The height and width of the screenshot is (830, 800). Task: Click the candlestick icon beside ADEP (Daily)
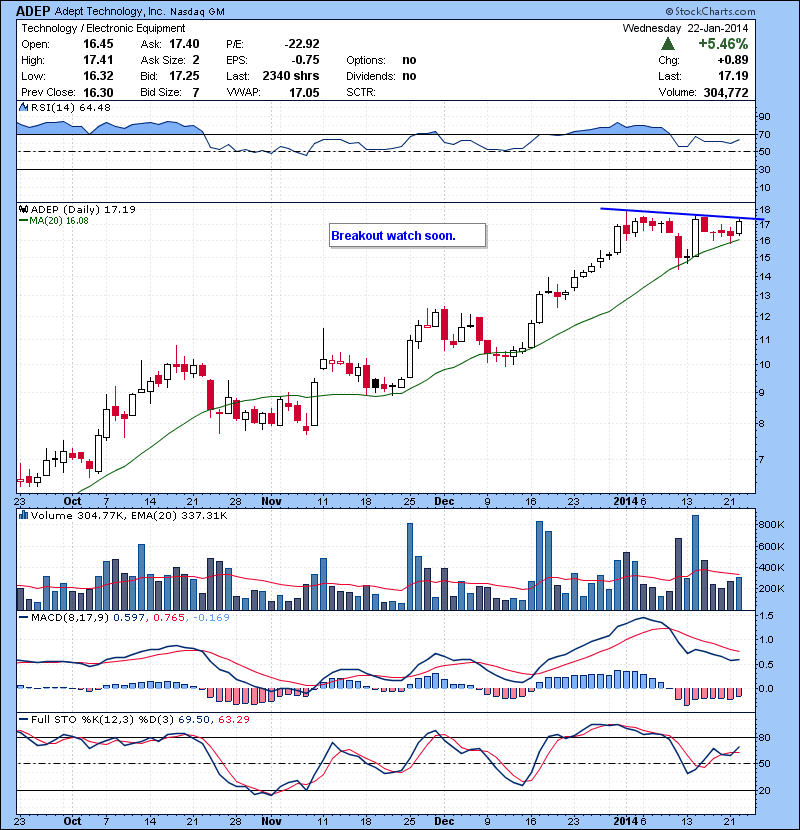pos(23,209)
